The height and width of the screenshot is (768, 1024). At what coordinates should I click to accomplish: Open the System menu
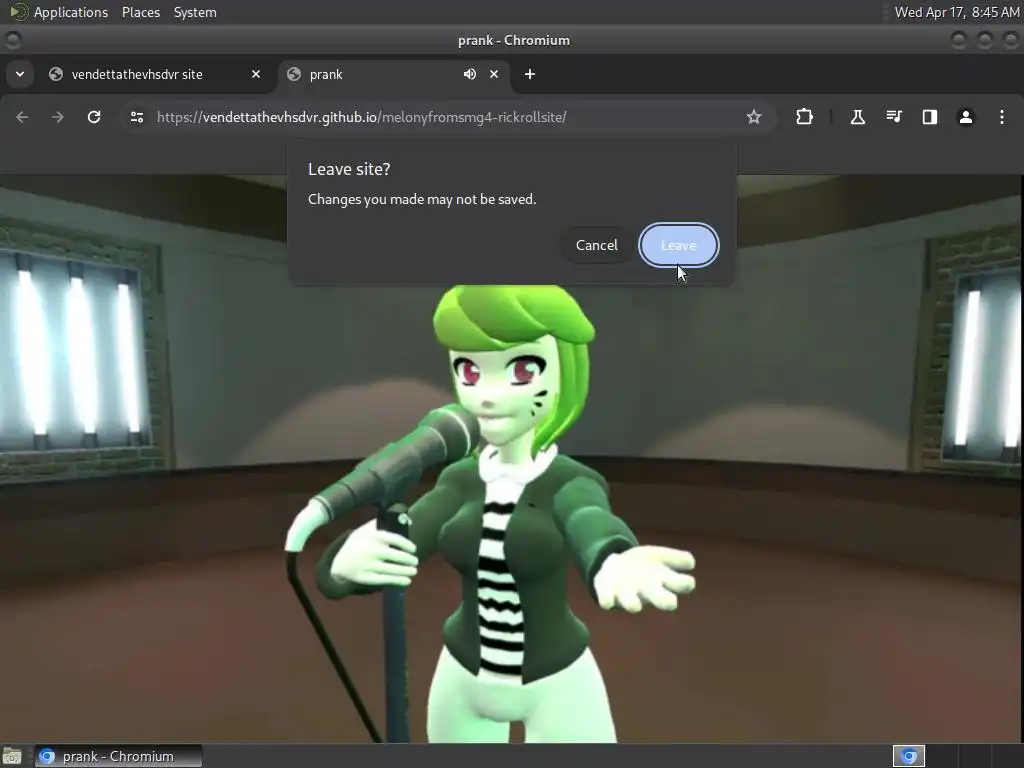(x=195, y=12)
